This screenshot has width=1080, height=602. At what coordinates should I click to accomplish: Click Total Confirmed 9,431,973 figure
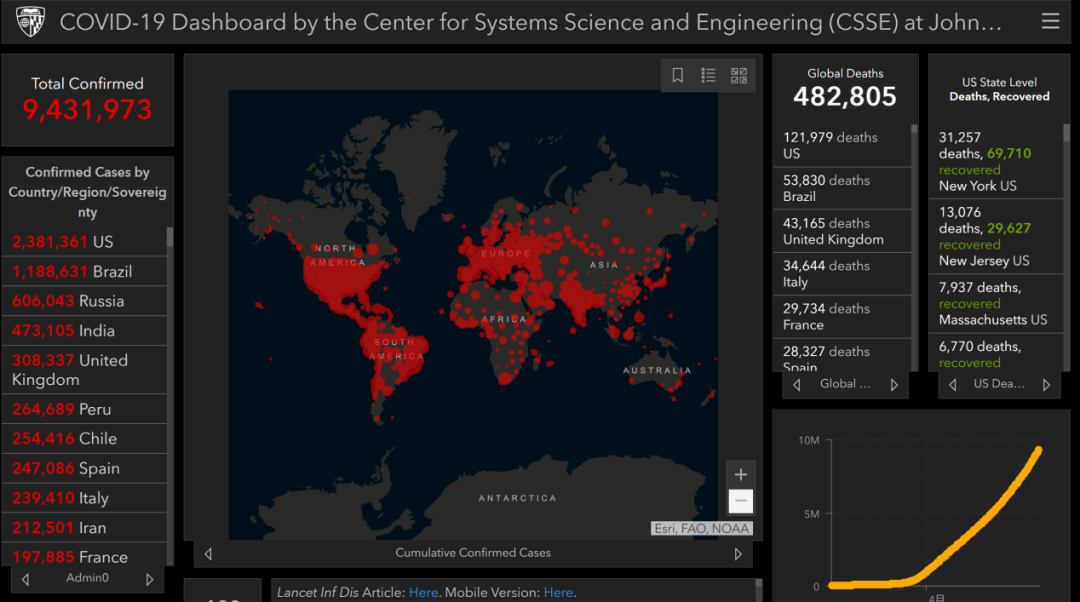click(87, 110)
